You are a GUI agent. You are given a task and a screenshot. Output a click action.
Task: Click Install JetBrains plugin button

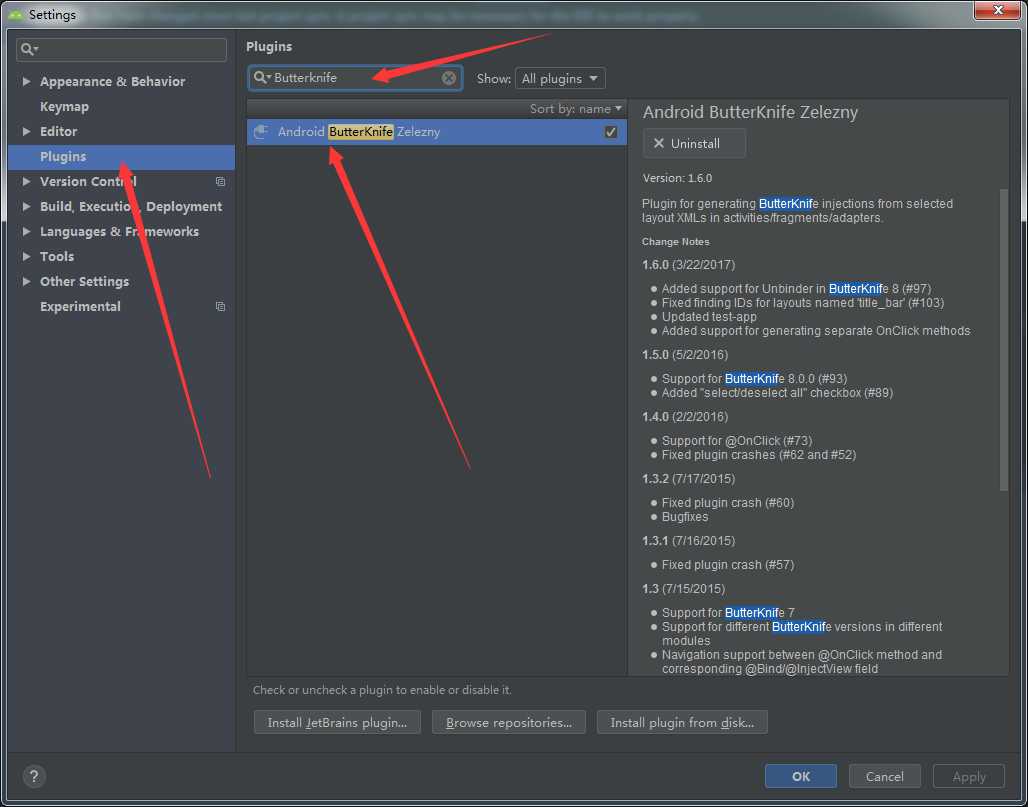[x=337, y=722]
